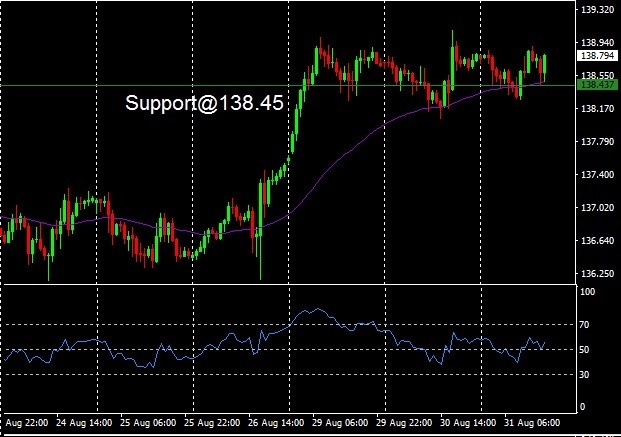Click the 'Support@138.45' chart annotation
This screenshot has height=437, width=621.
(204, 103)
